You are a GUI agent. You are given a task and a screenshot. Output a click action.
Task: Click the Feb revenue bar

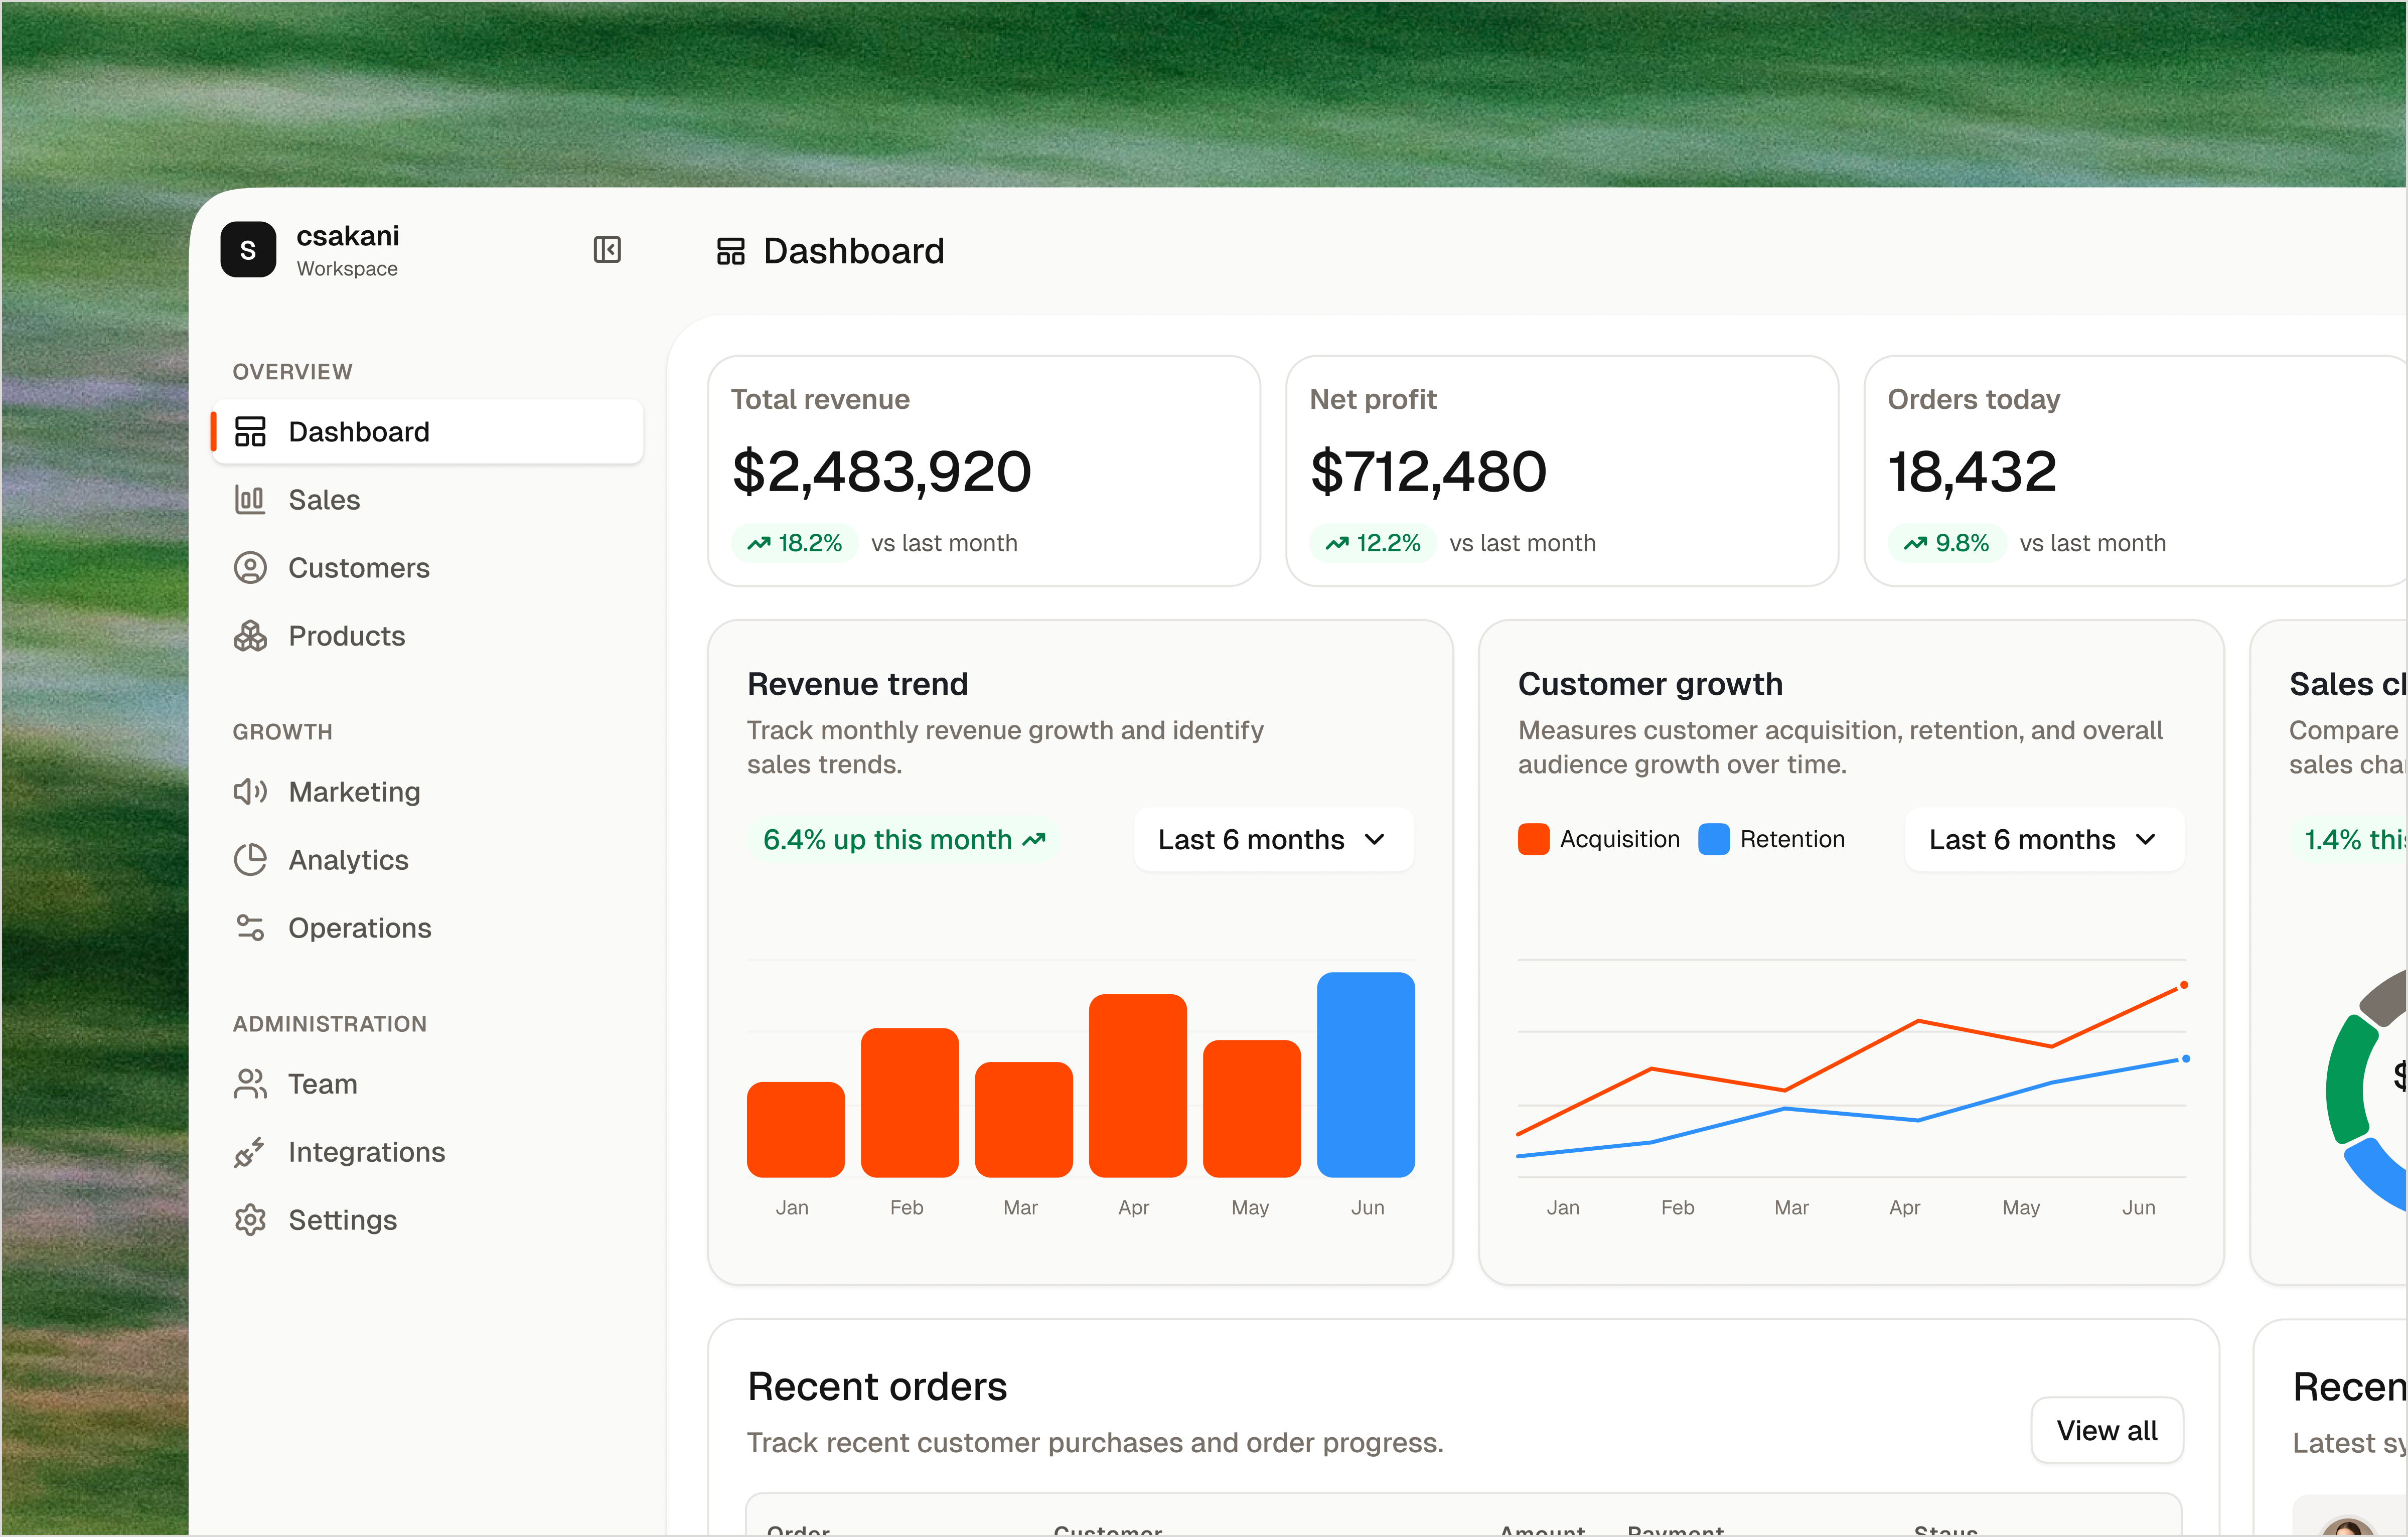pyautogui.click(x=910, y=1103)
